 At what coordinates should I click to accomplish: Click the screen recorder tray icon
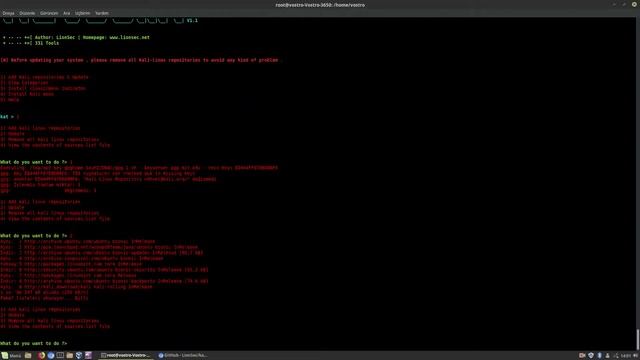tap(582, 356)
